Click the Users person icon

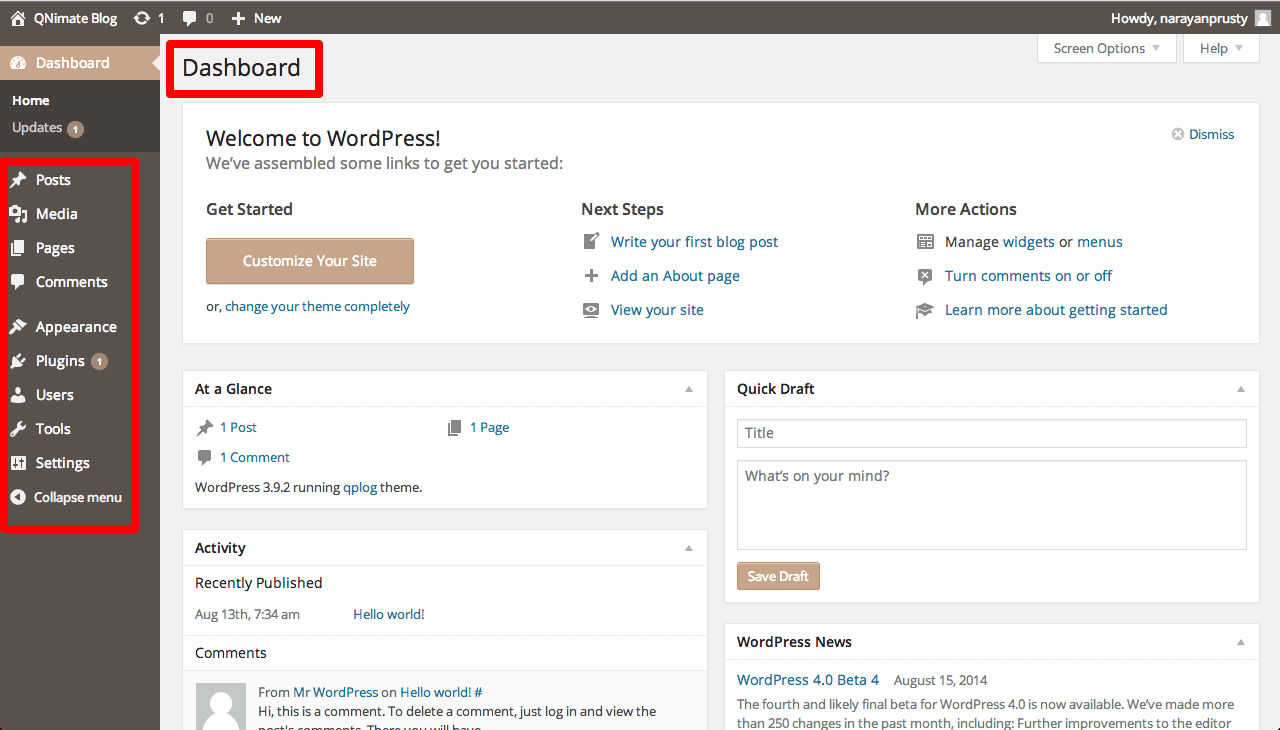point(18,395)
